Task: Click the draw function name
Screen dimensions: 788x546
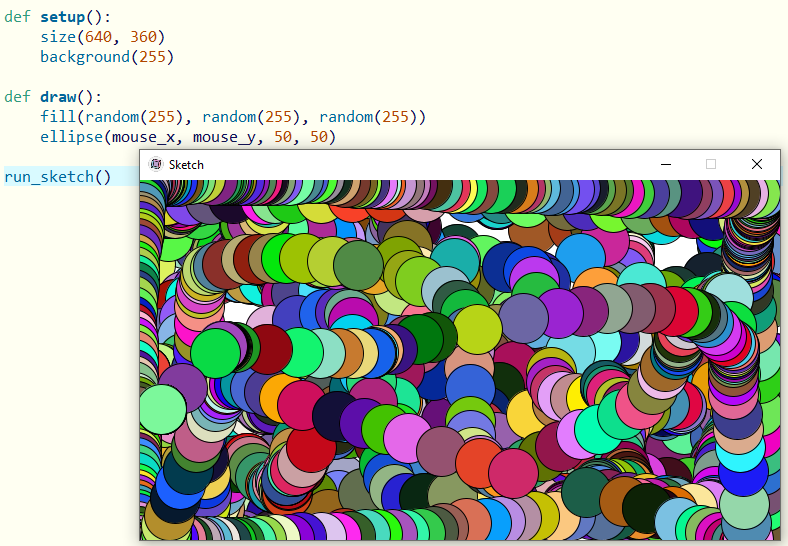Action: pos(58,97)
